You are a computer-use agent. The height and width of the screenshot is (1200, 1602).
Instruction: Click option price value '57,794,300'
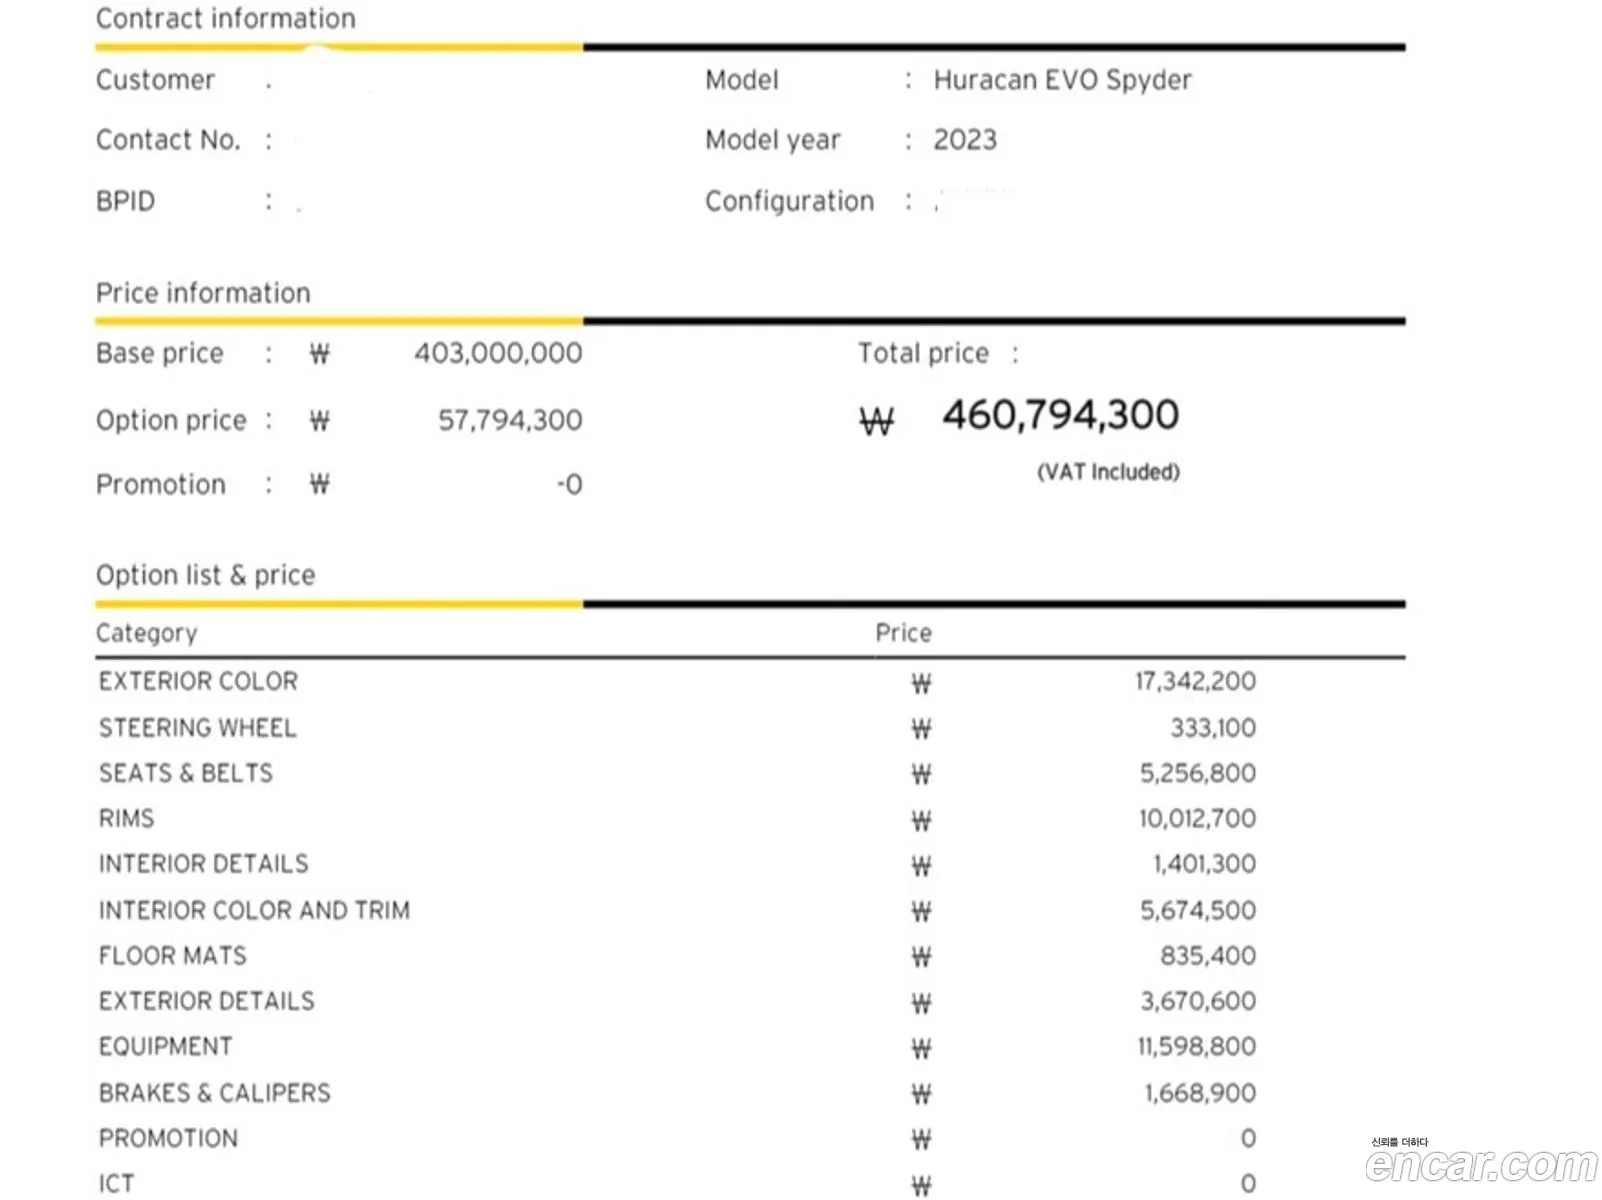(510, 420)
